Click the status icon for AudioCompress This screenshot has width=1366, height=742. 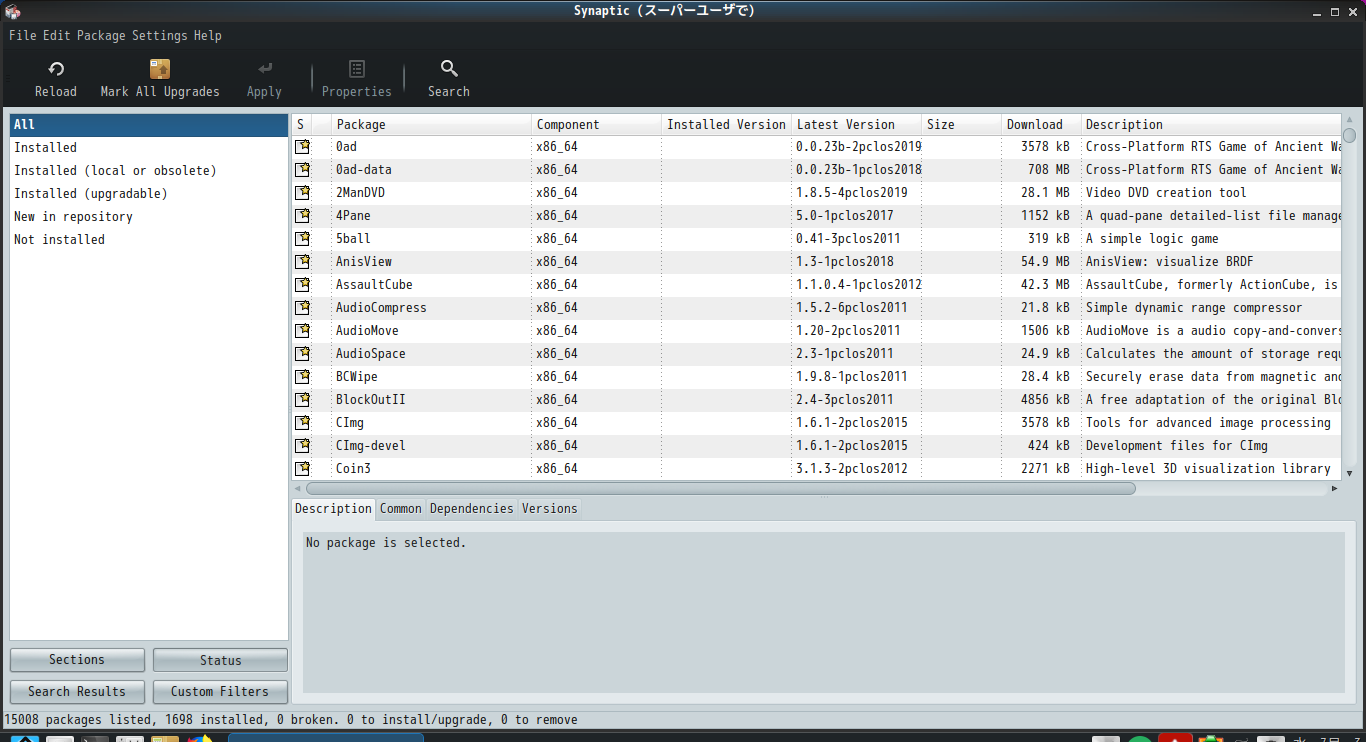pyautogui.click(x=302, y=307)
